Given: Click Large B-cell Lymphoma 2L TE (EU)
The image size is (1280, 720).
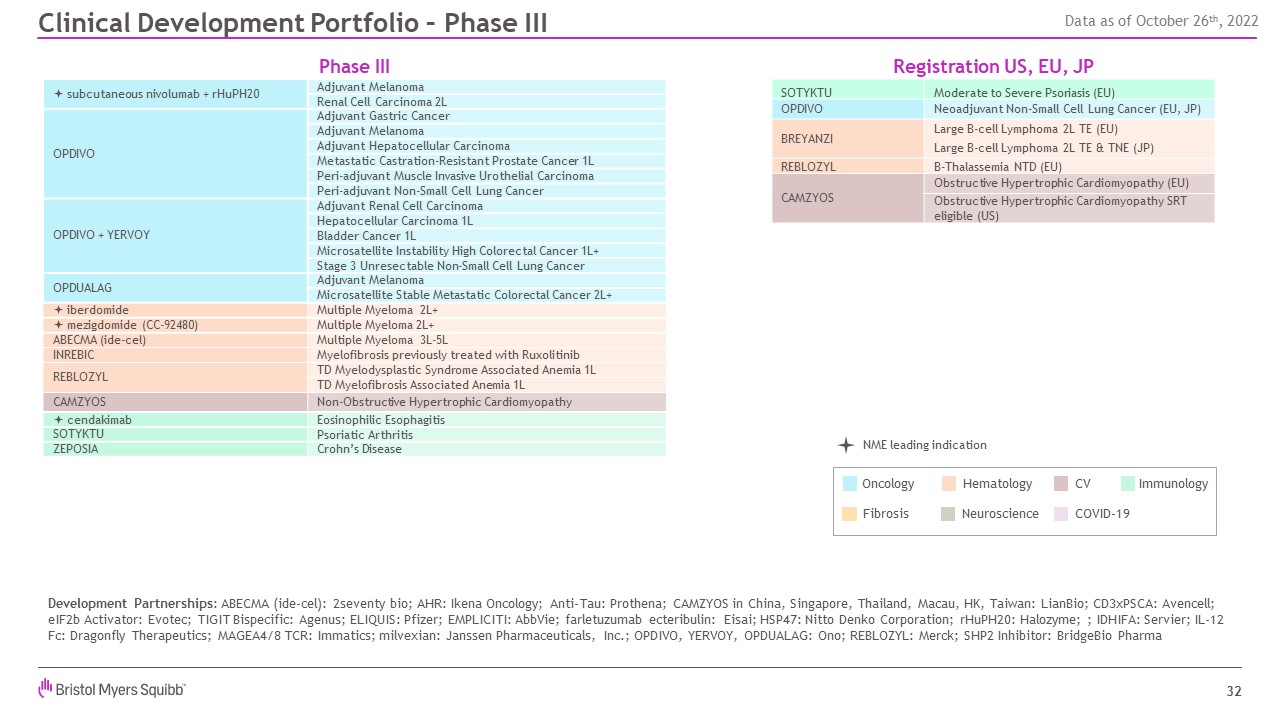Looking at the screenshot, I should coord(1026,129).
